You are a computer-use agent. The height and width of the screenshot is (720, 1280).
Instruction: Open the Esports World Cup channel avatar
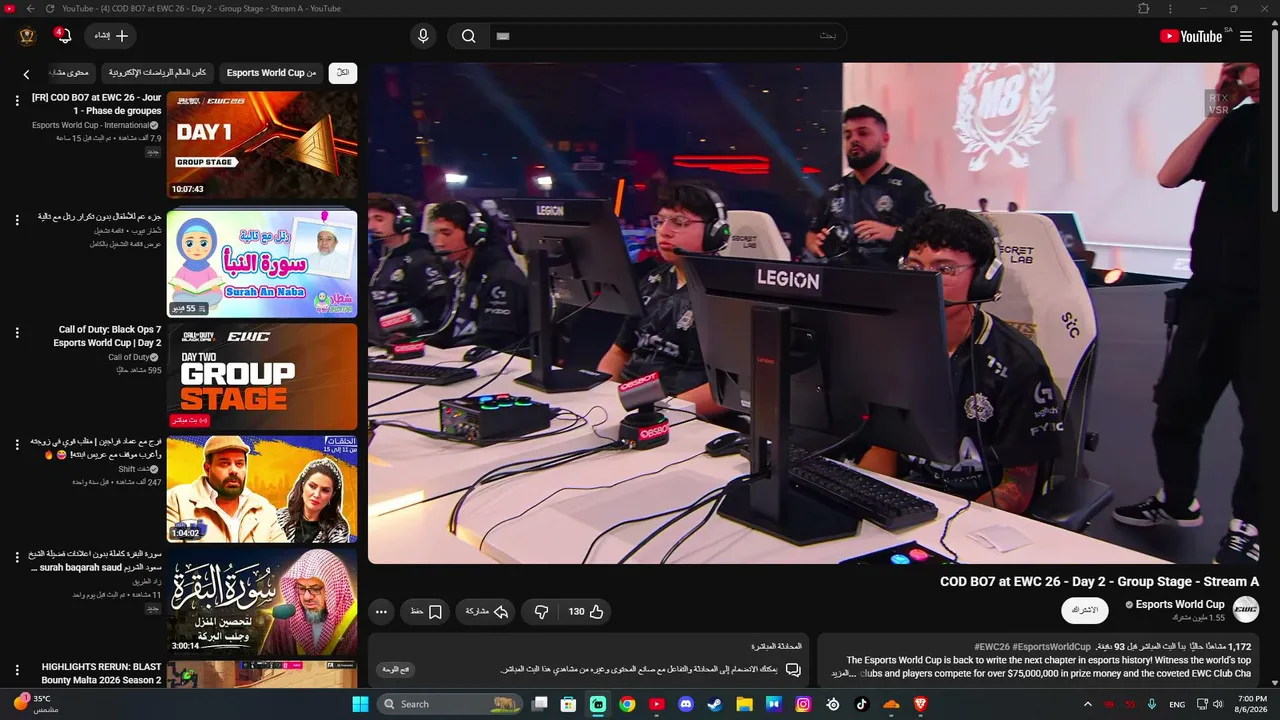coord(1245,609)
